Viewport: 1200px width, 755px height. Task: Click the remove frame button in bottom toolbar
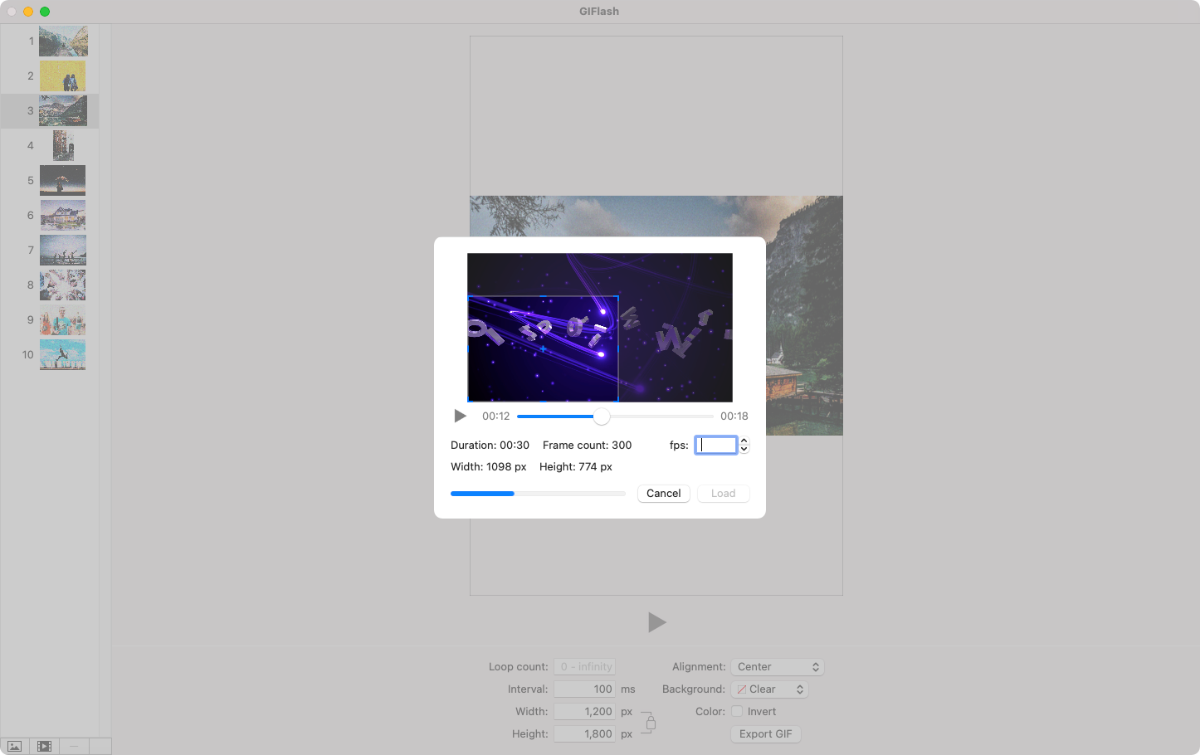coord(74,745)
